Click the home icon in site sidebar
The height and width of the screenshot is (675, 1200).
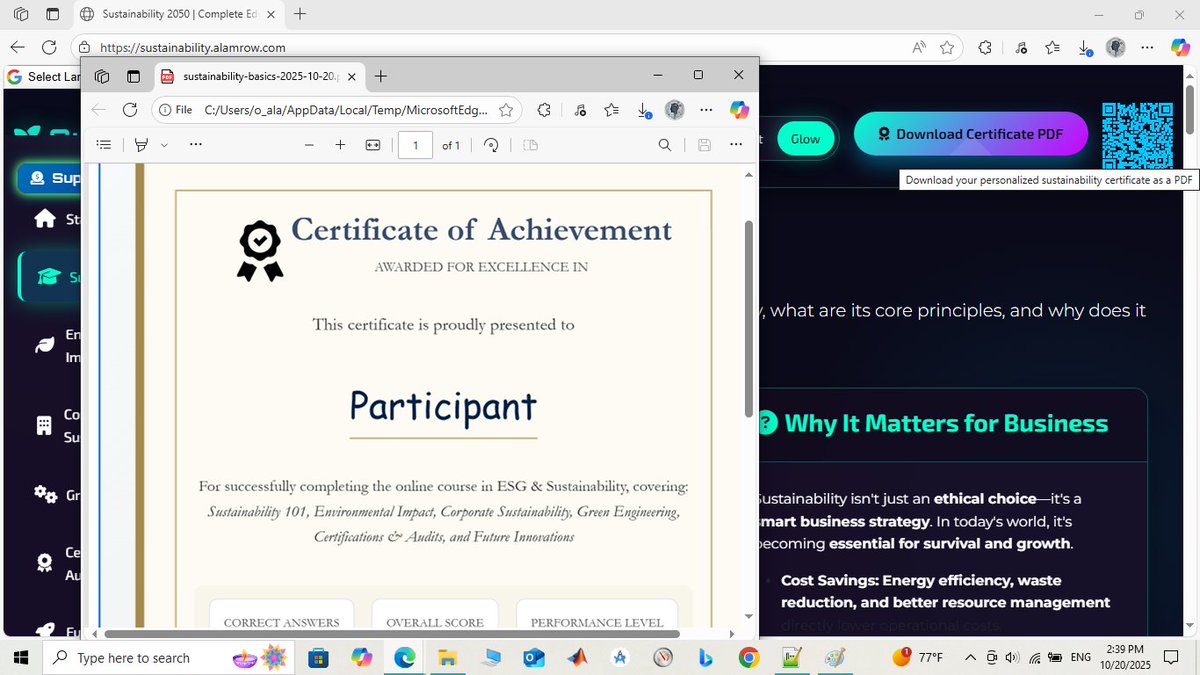click(x=45, y=219)
